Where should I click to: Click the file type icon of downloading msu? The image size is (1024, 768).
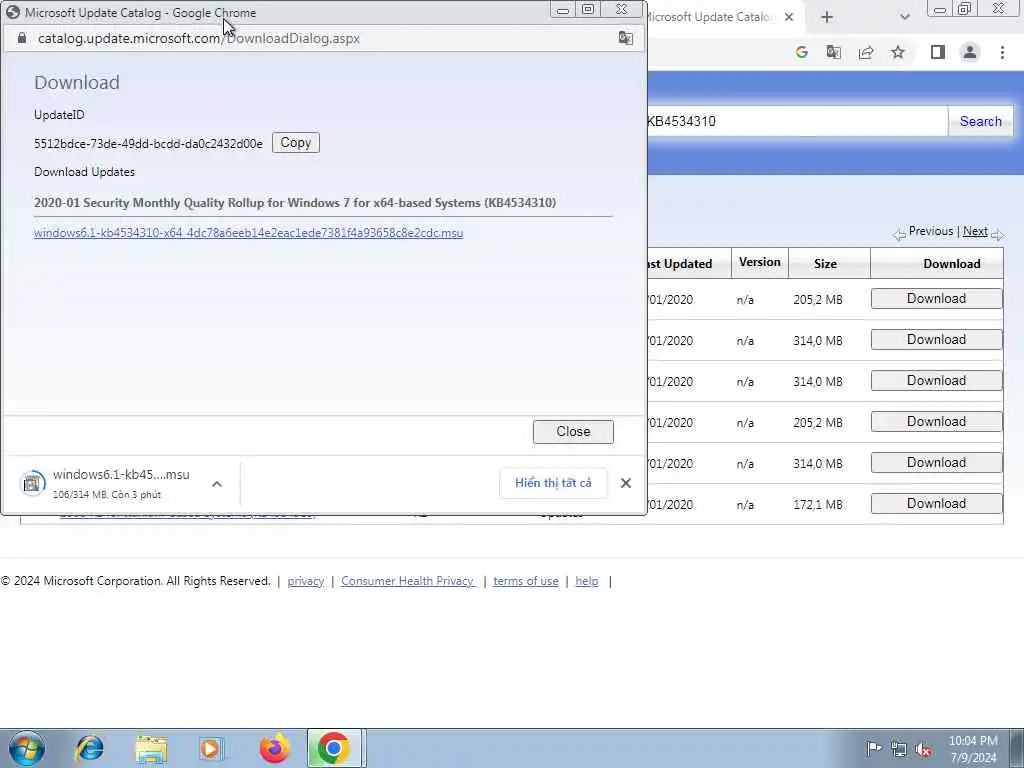pos(32,483)
